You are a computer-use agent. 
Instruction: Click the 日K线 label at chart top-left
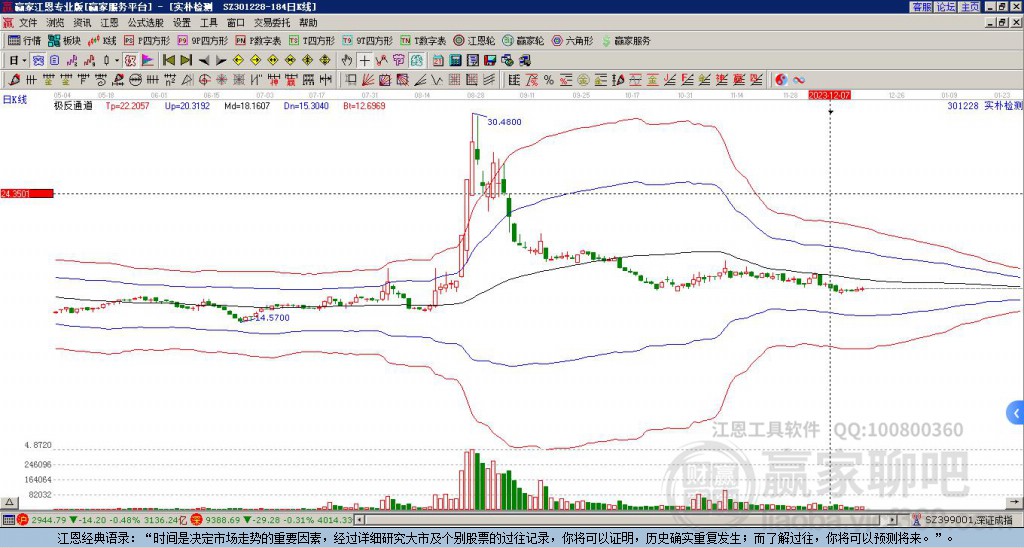15,100
